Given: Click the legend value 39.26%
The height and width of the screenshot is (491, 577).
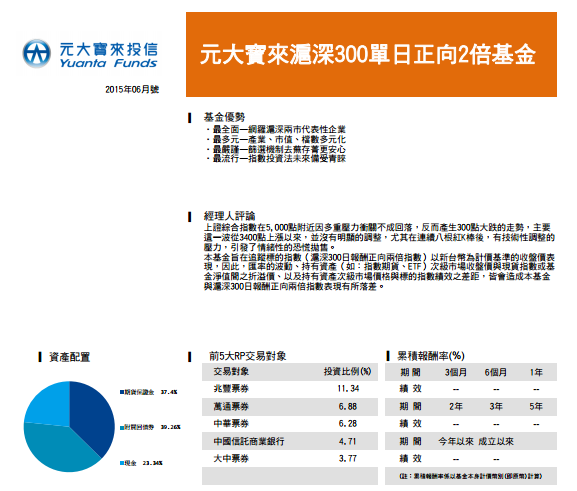Looking at the screenshot, I should (x=171, y=427).
